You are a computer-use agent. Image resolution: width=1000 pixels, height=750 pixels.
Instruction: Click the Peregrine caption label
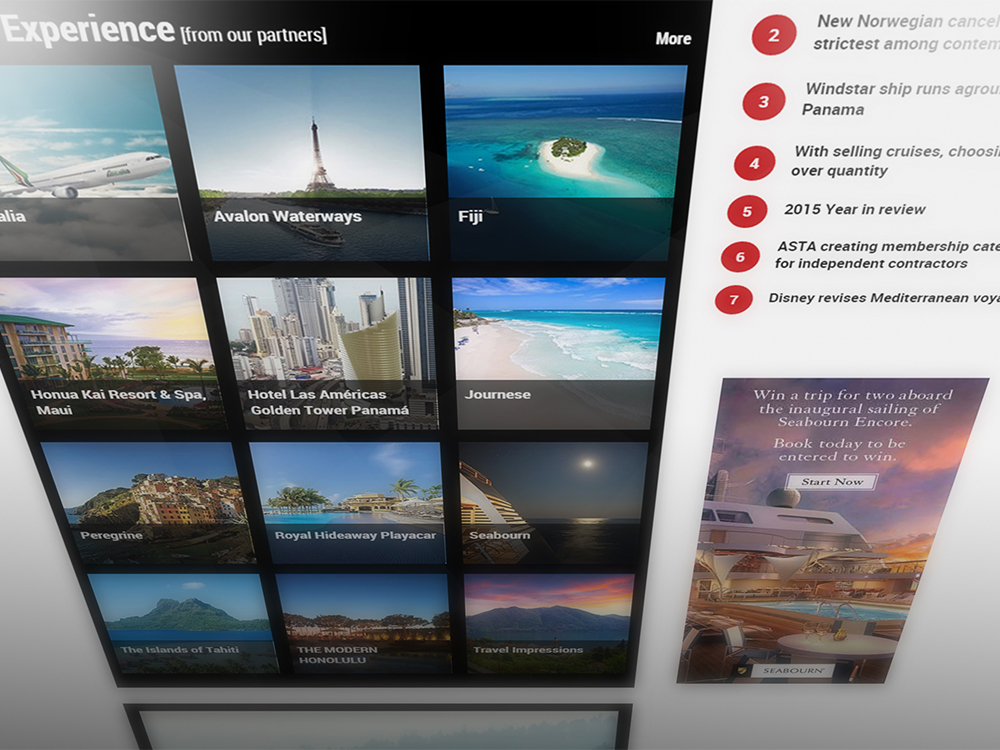(112, 535)
